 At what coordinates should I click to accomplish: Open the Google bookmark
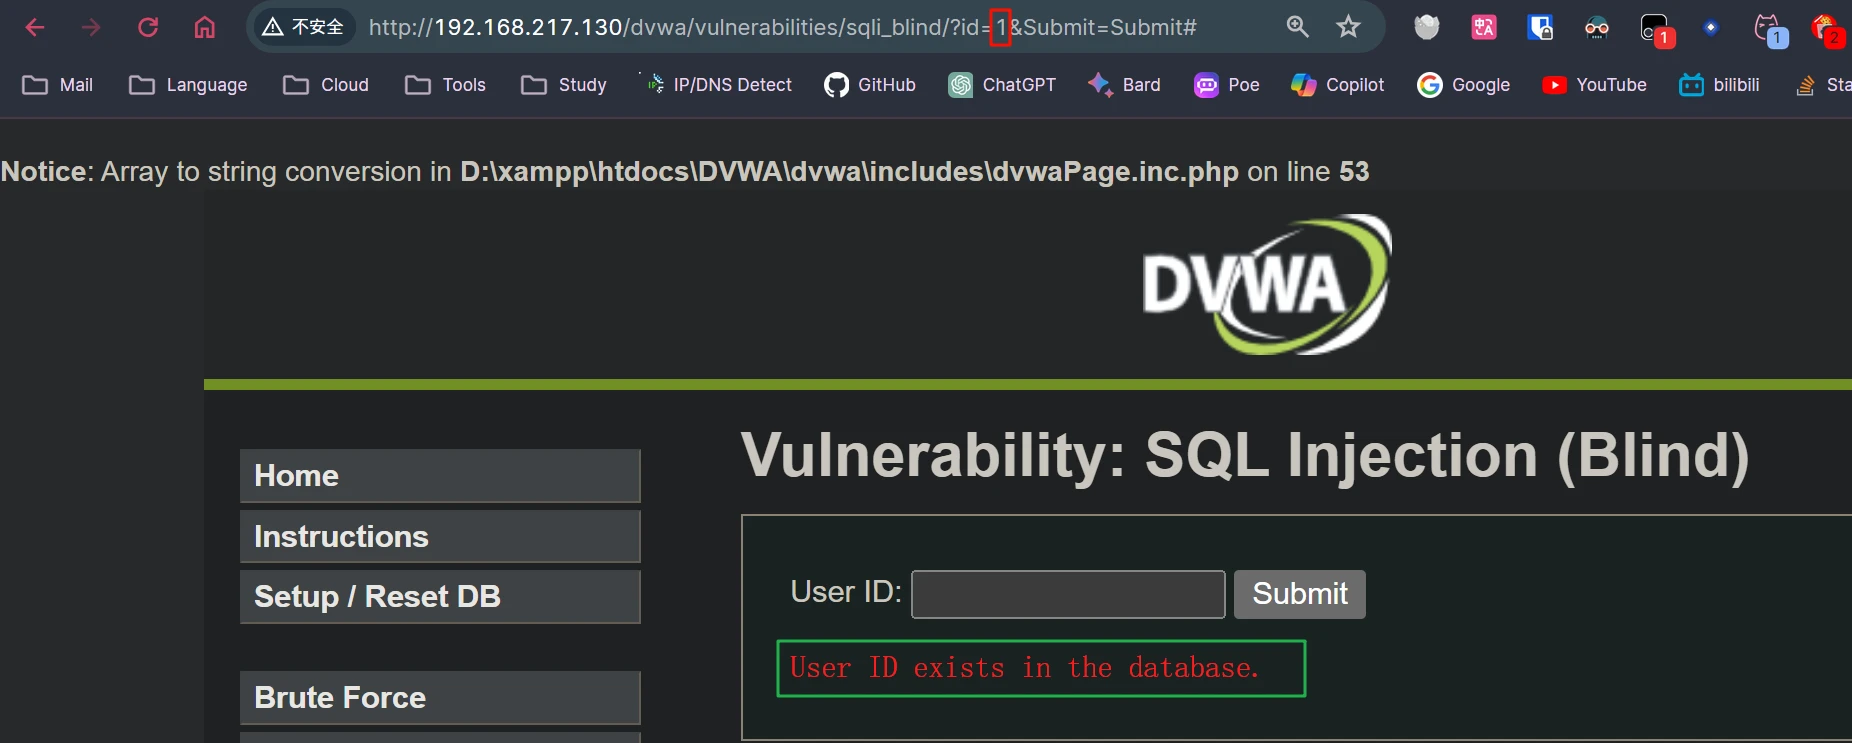[1464, 85]
